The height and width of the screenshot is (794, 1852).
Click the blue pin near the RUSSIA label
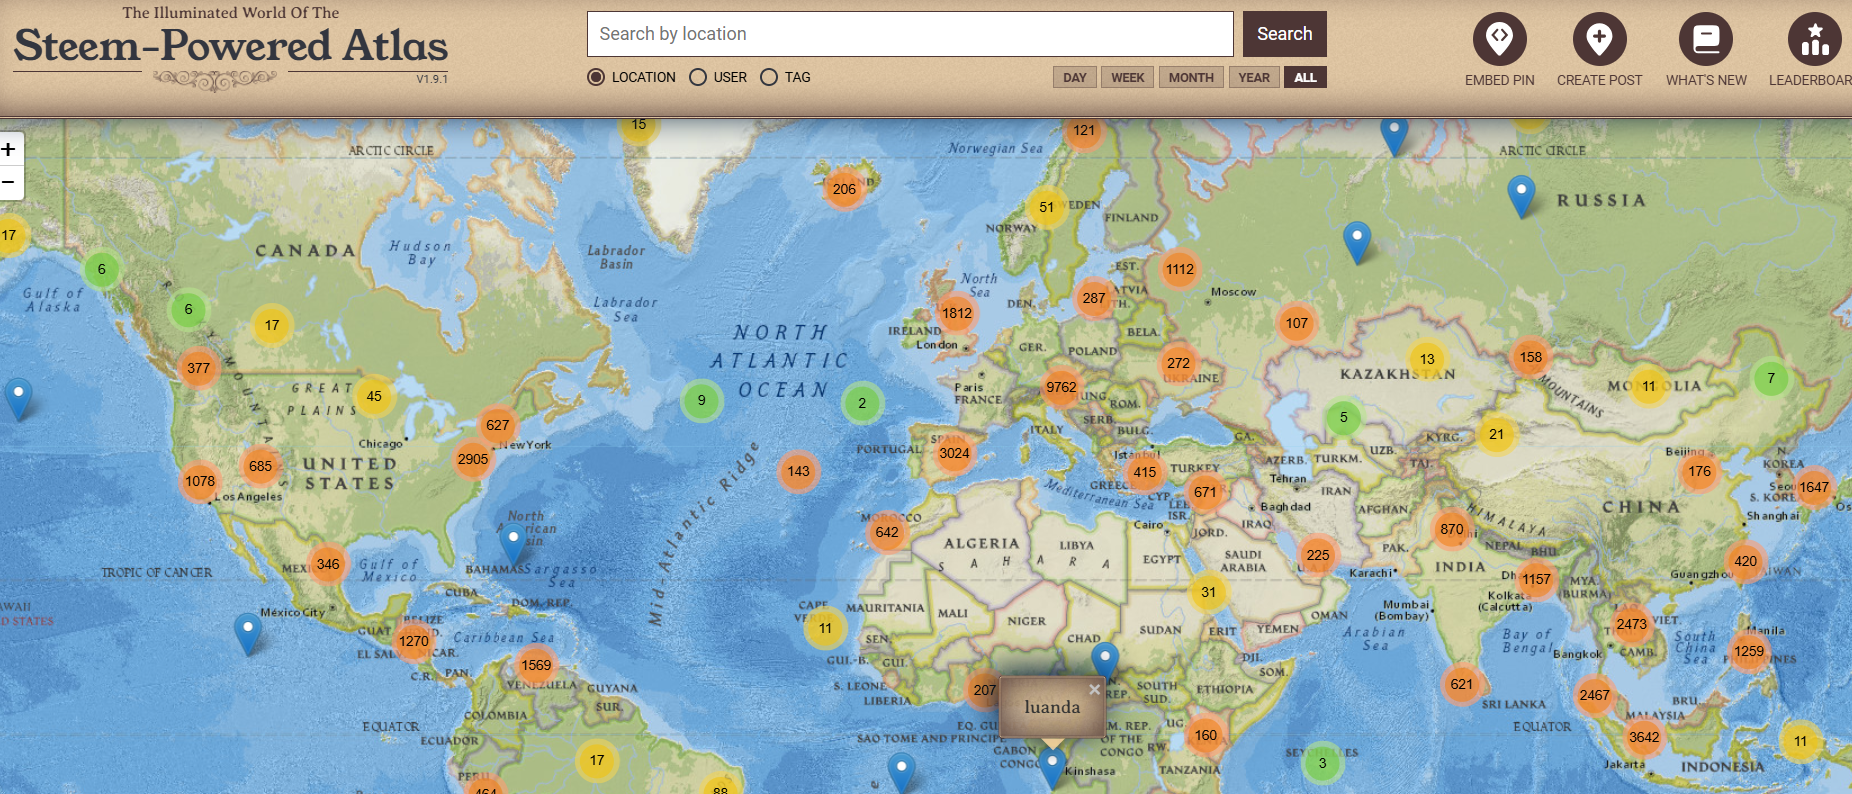(x=1521, y=196)
